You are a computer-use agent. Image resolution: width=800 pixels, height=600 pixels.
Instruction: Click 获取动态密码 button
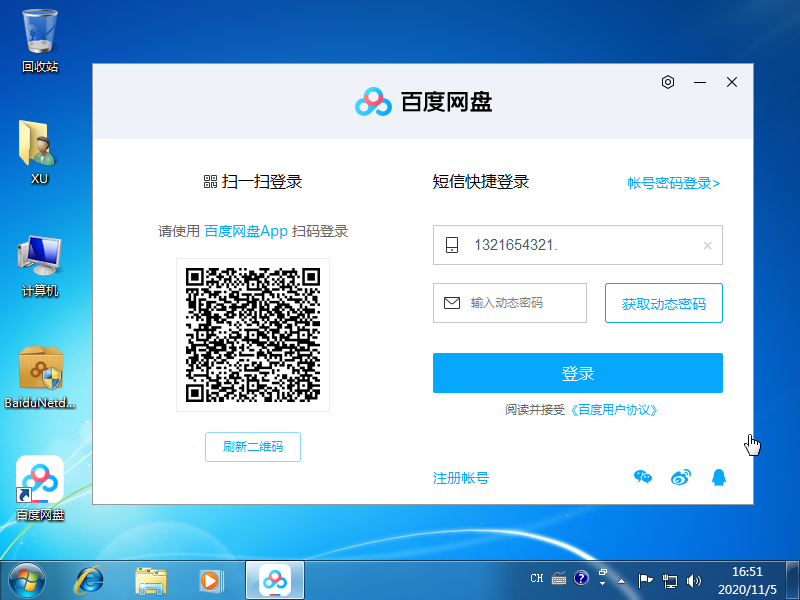coord(663,304)
